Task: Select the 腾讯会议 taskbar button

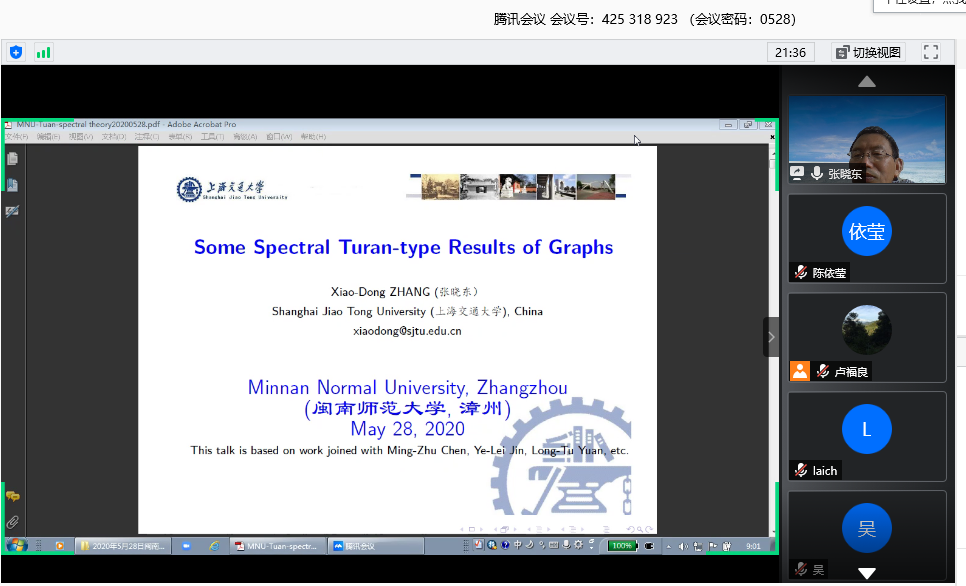Action: point(356,546)
